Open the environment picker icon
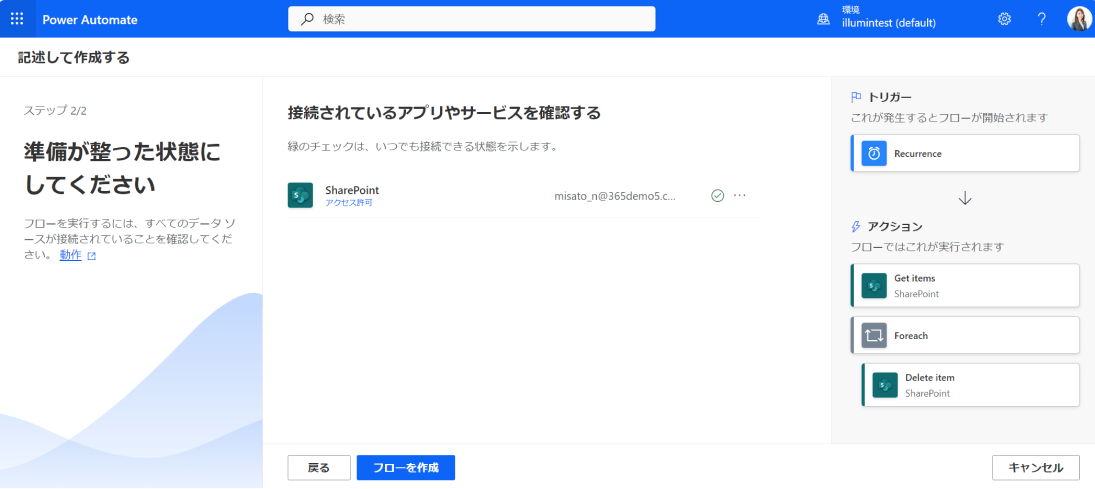This screenshot has height=489, width=1095. pyautogui.click(x=824, y=20)
